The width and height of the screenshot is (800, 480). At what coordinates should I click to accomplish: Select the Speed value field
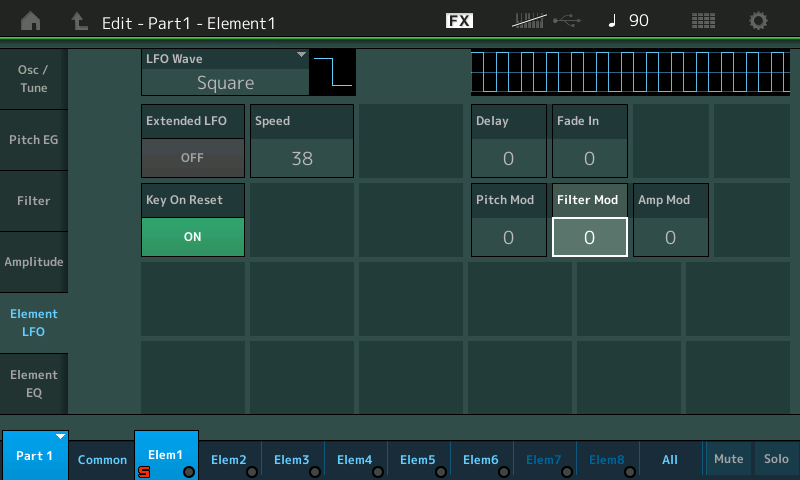[x=301, y=158]
